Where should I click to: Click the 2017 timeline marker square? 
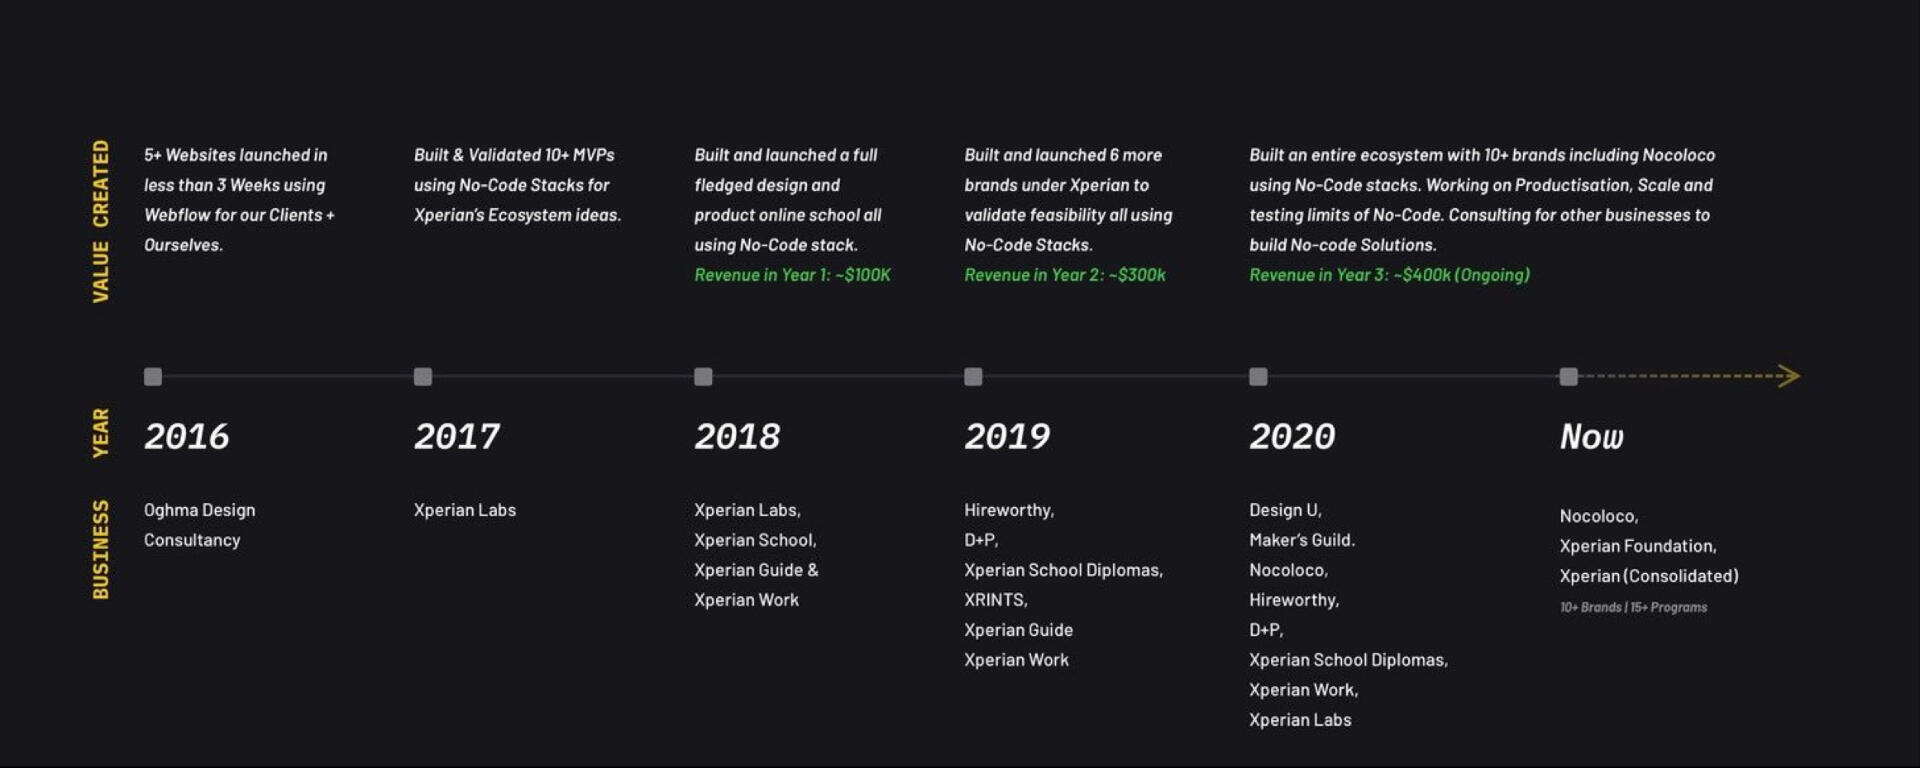point(423,377)
